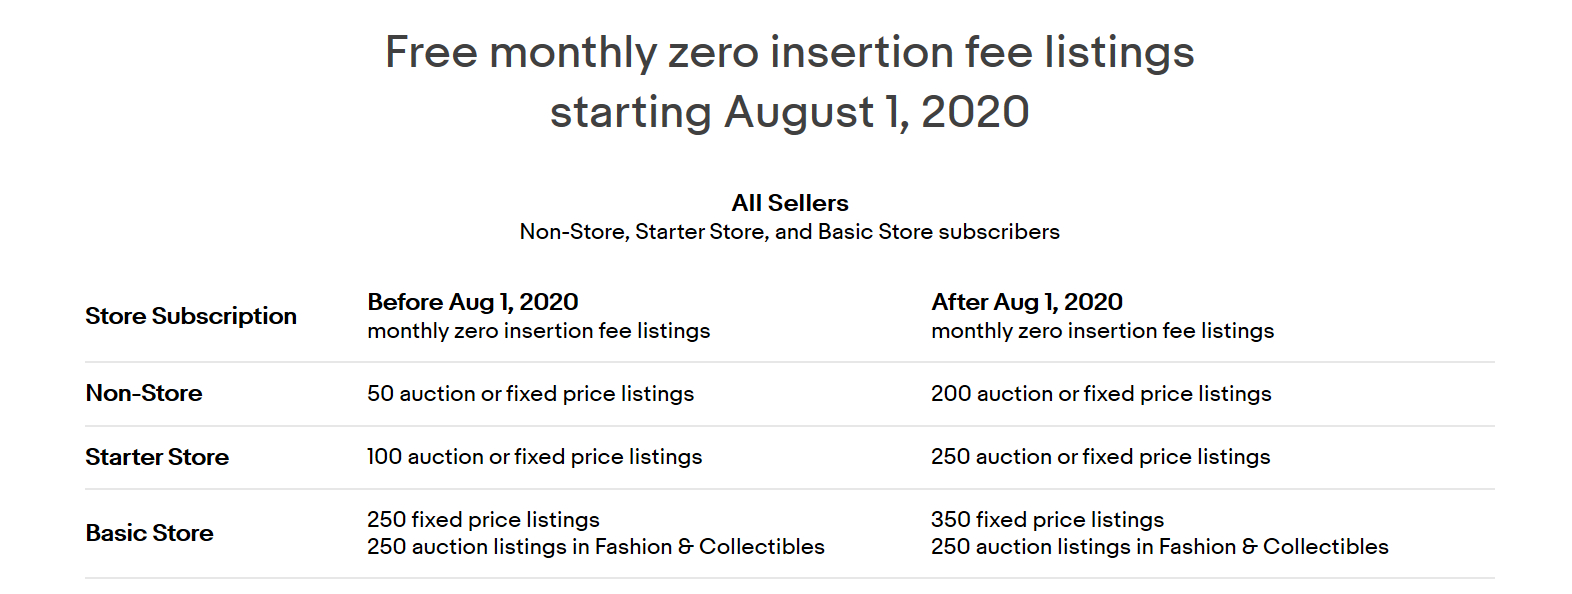
Task: Click '250 auction or fixed price listings' cell
Action: click(1100, 457)
